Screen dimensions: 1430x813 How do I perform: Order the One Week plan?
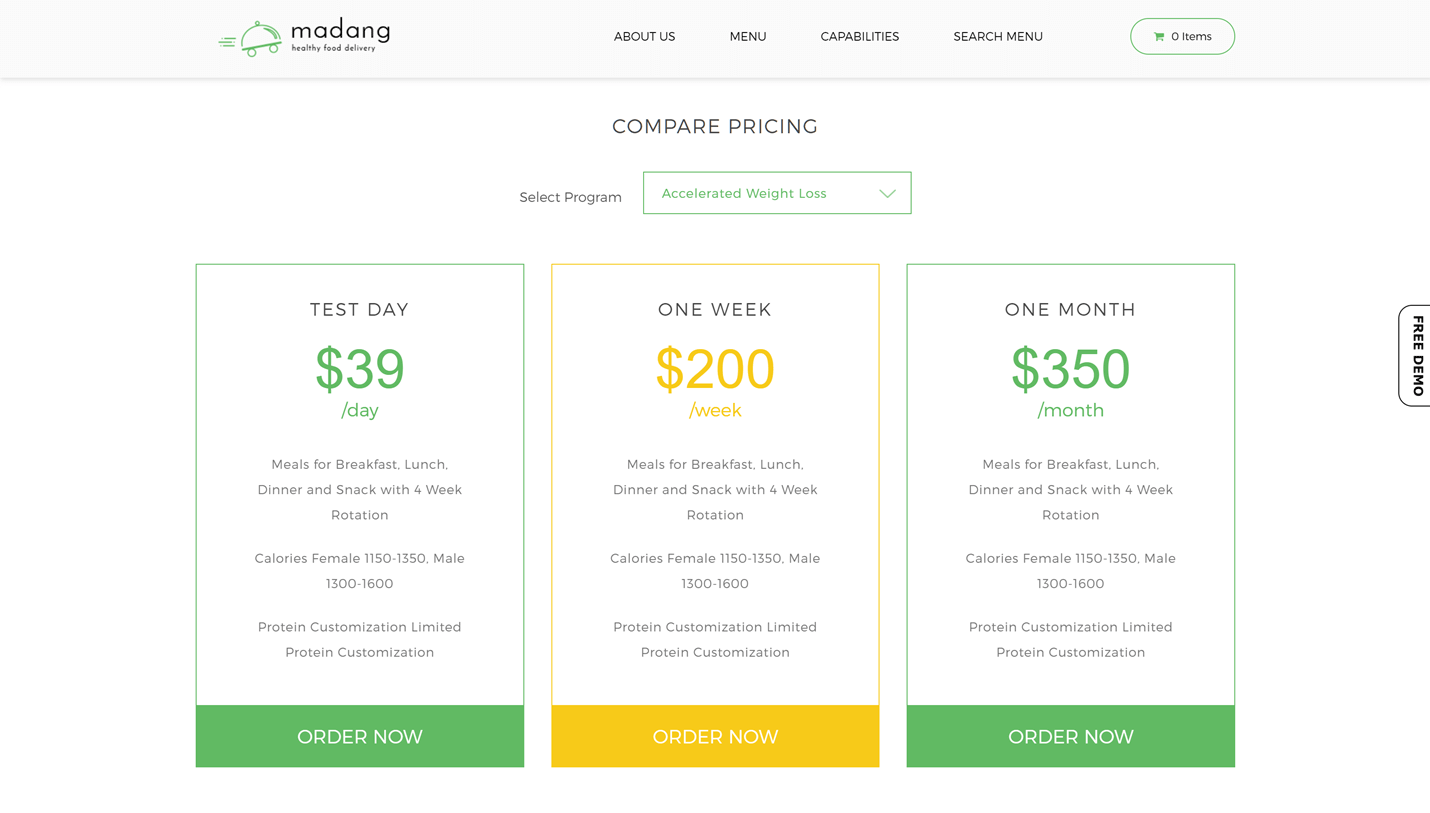(x=715, y=737)
